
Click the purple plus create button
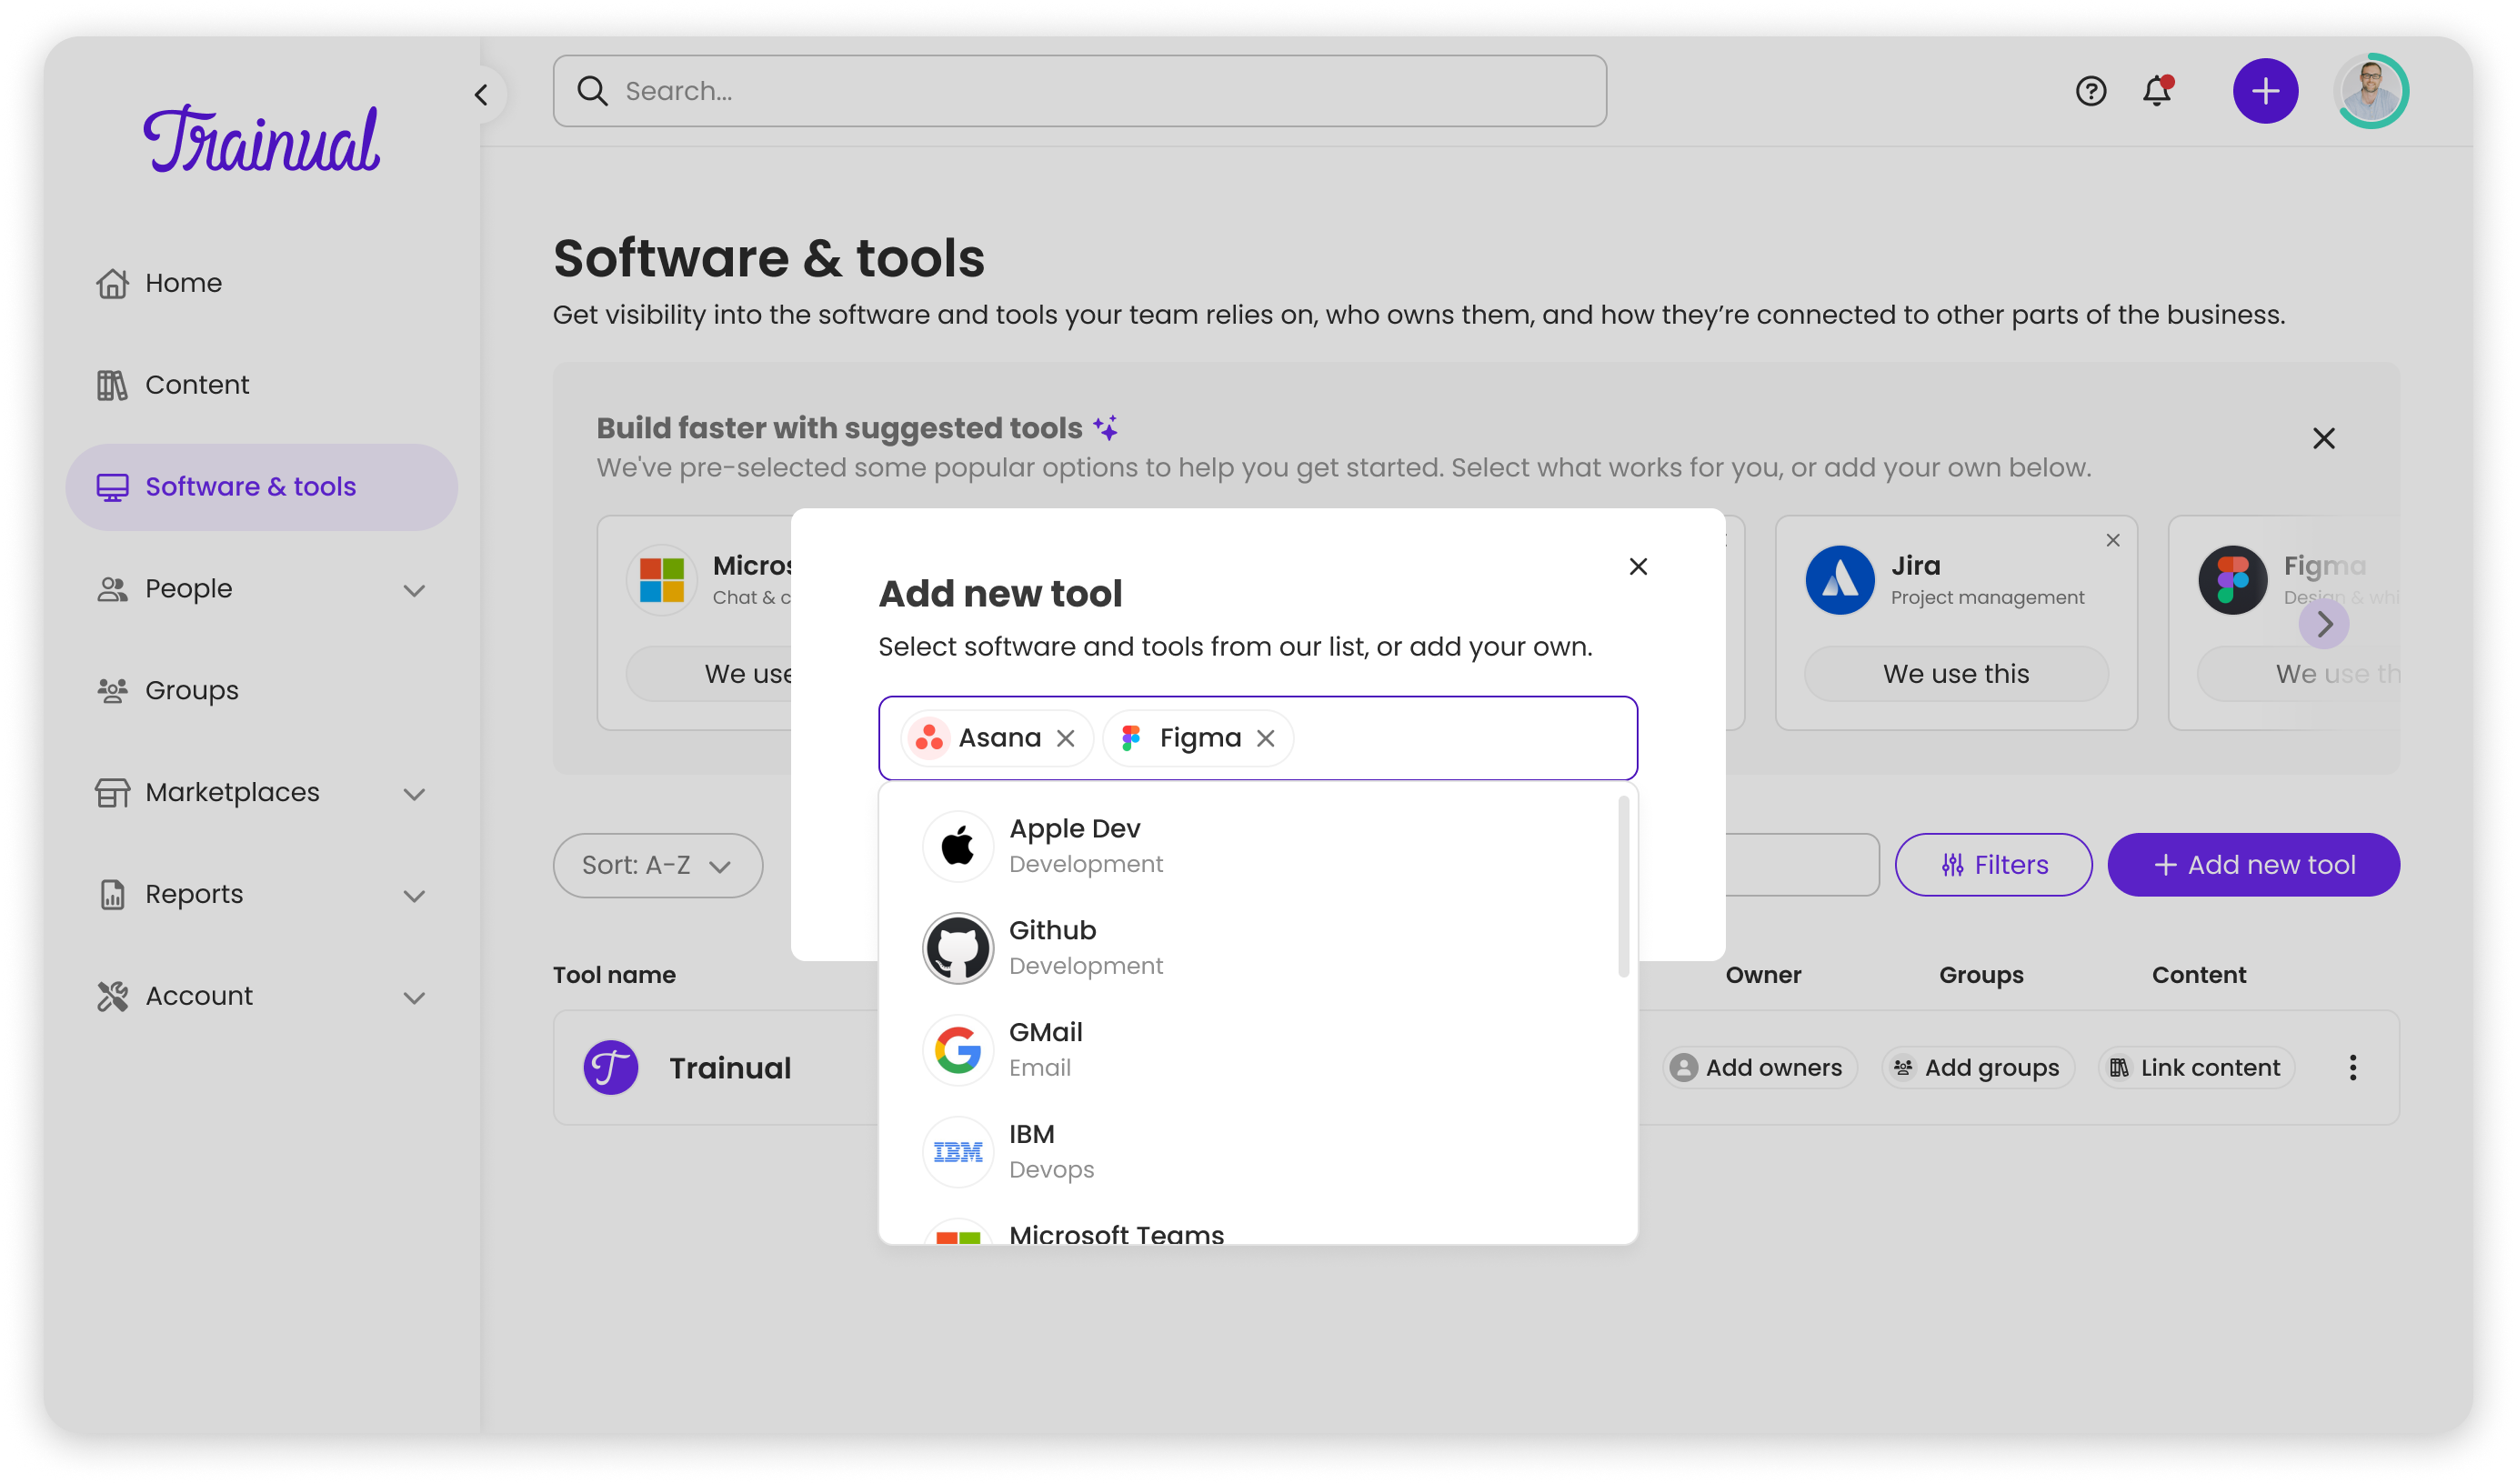2265,91
